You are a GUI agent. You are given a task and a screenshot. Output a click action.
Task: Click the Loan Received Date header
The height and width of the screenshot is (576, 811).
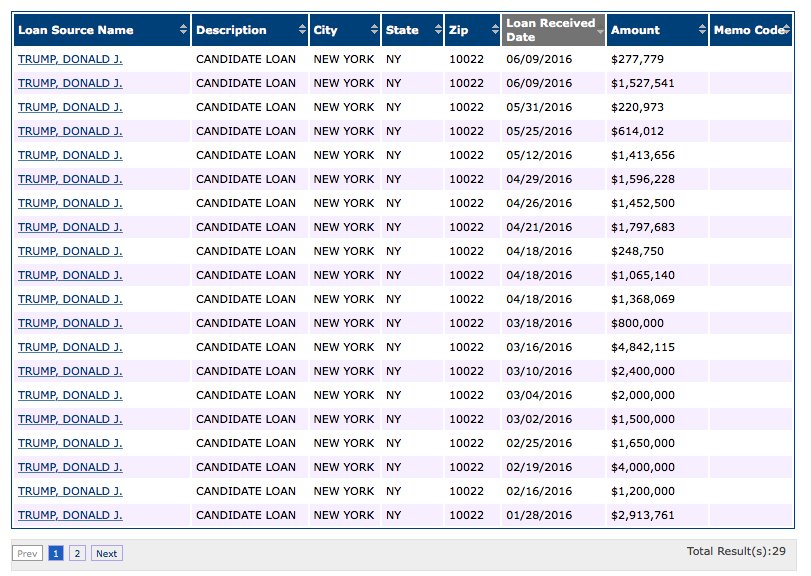click(553, 30)
